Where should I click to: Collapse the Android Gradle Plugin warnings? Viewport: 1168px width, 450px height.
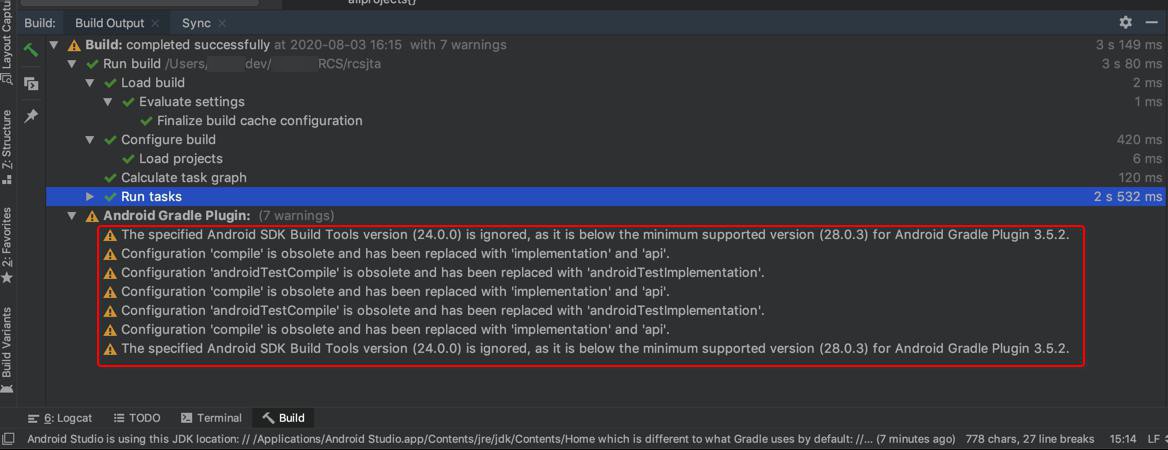[x=72, y=216]
